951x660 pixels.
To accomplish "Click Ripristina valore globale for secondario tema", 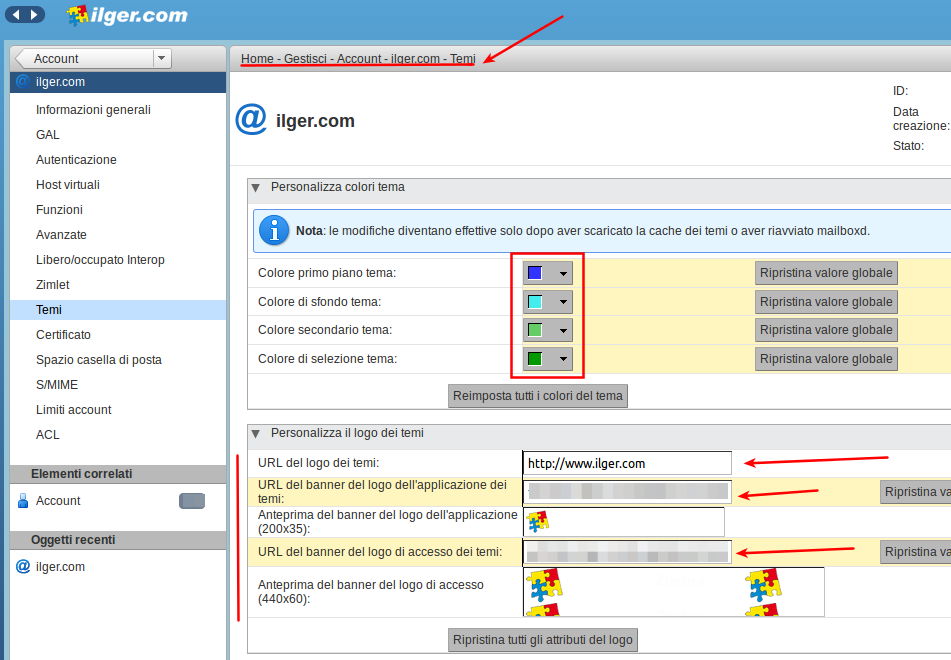I will click(826, 330).
